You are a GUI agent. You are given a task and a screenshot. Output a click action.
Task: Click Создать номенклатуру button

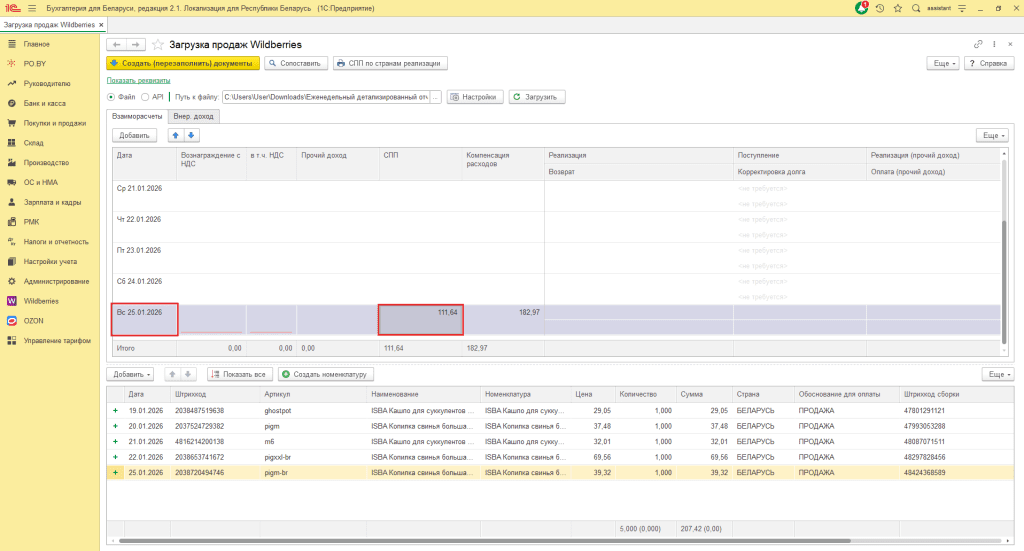pos(326,374)
